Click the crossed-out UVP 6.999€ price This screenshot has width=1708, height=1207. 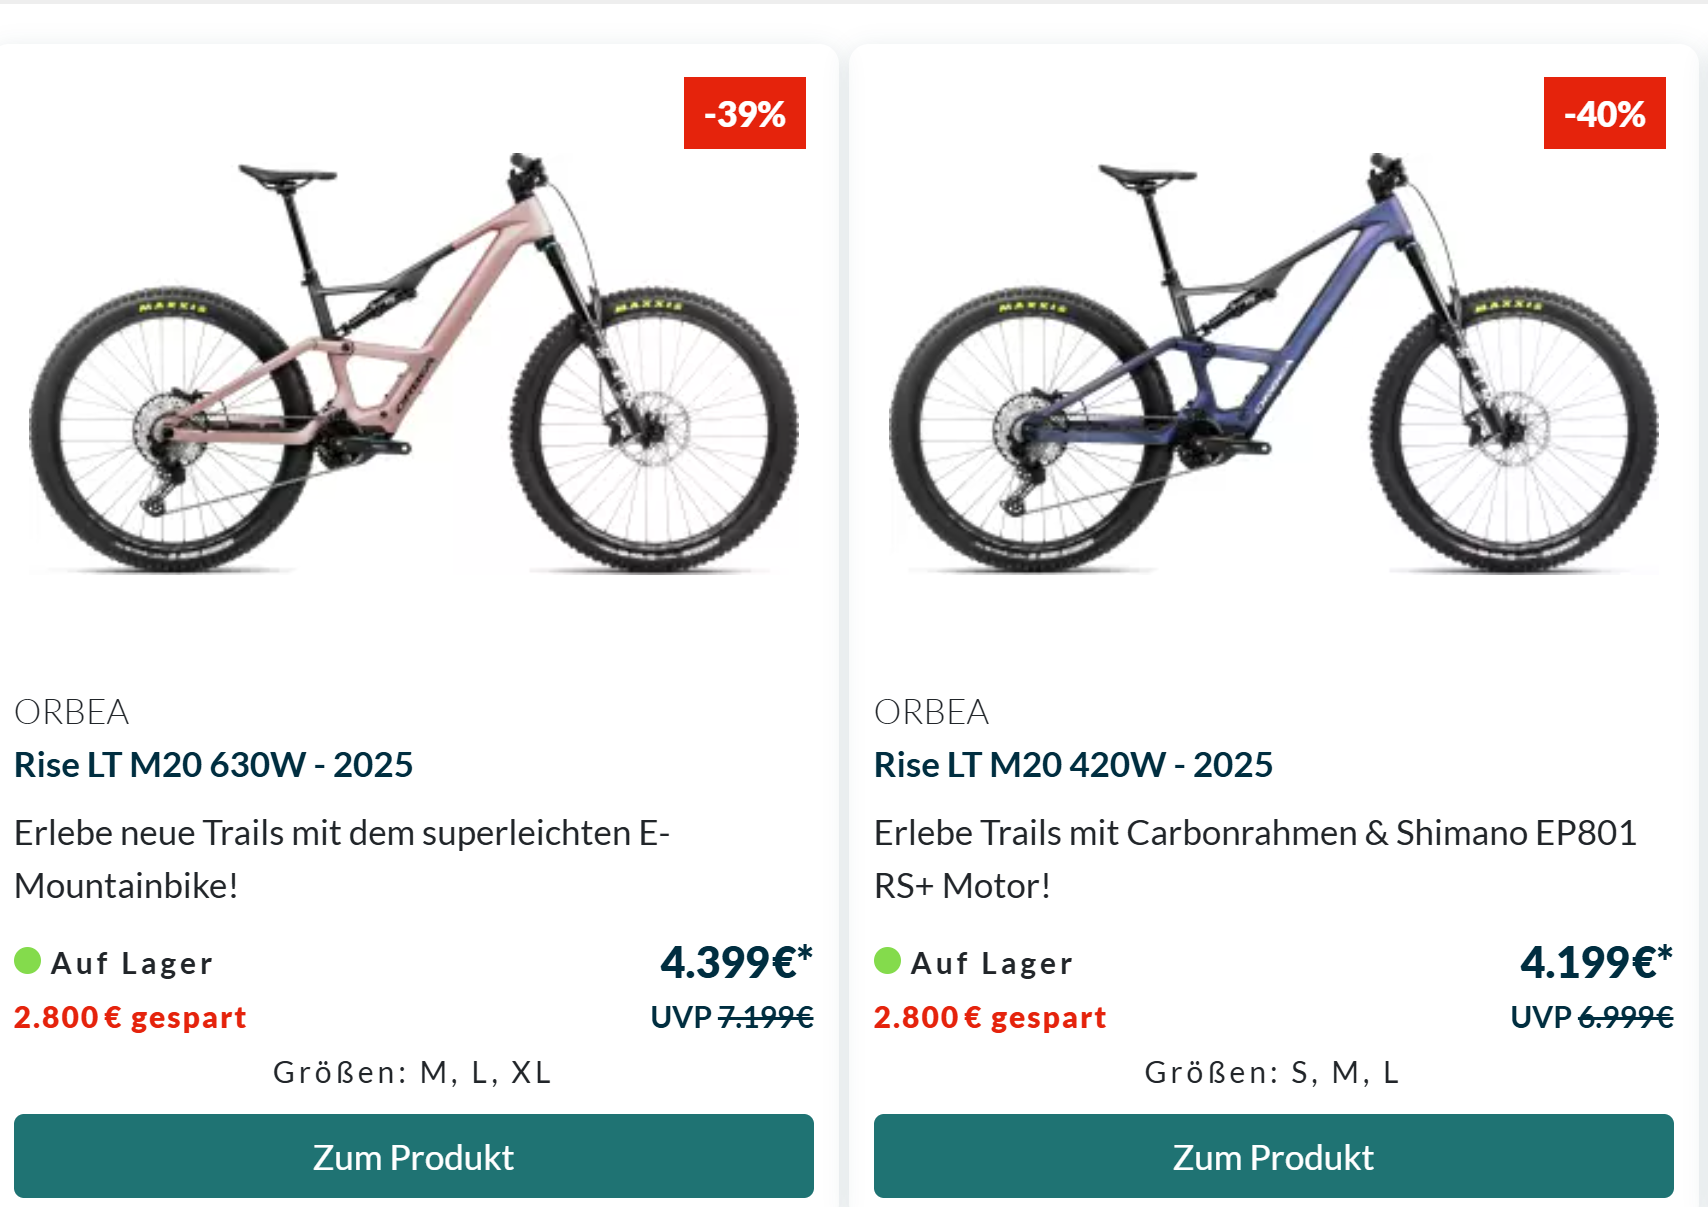tap(1625, 1017)
